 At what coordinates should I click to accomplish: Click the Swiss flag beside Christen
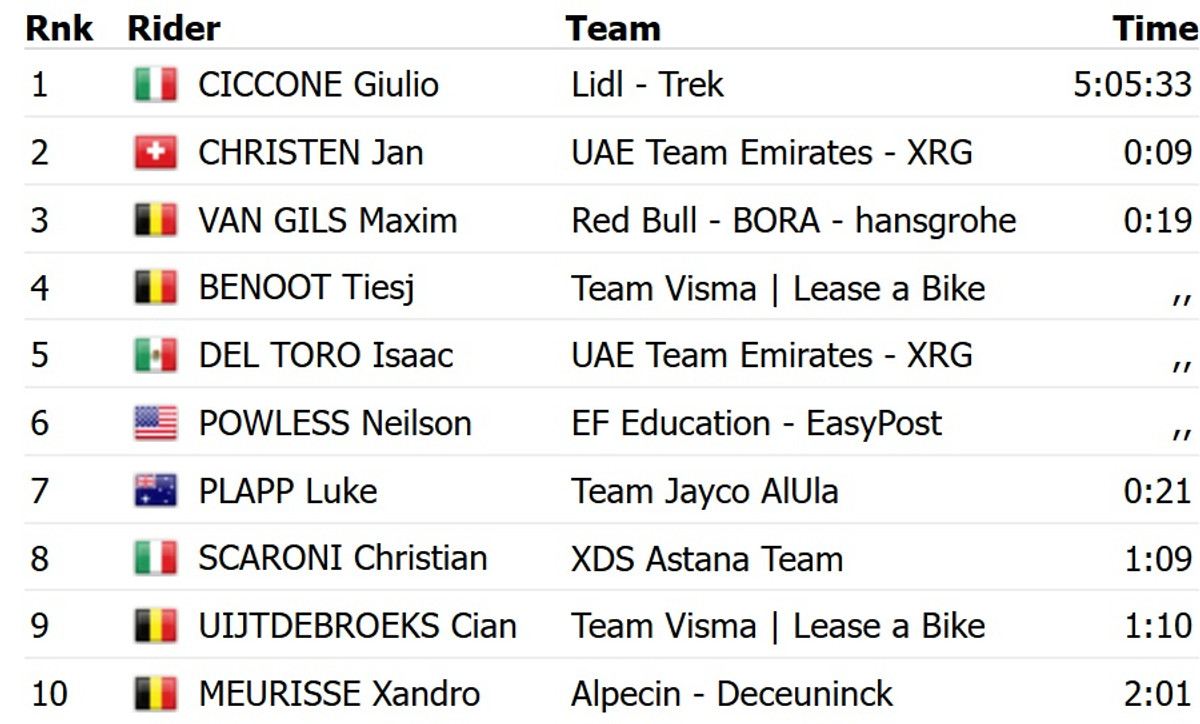pos(155,153)
